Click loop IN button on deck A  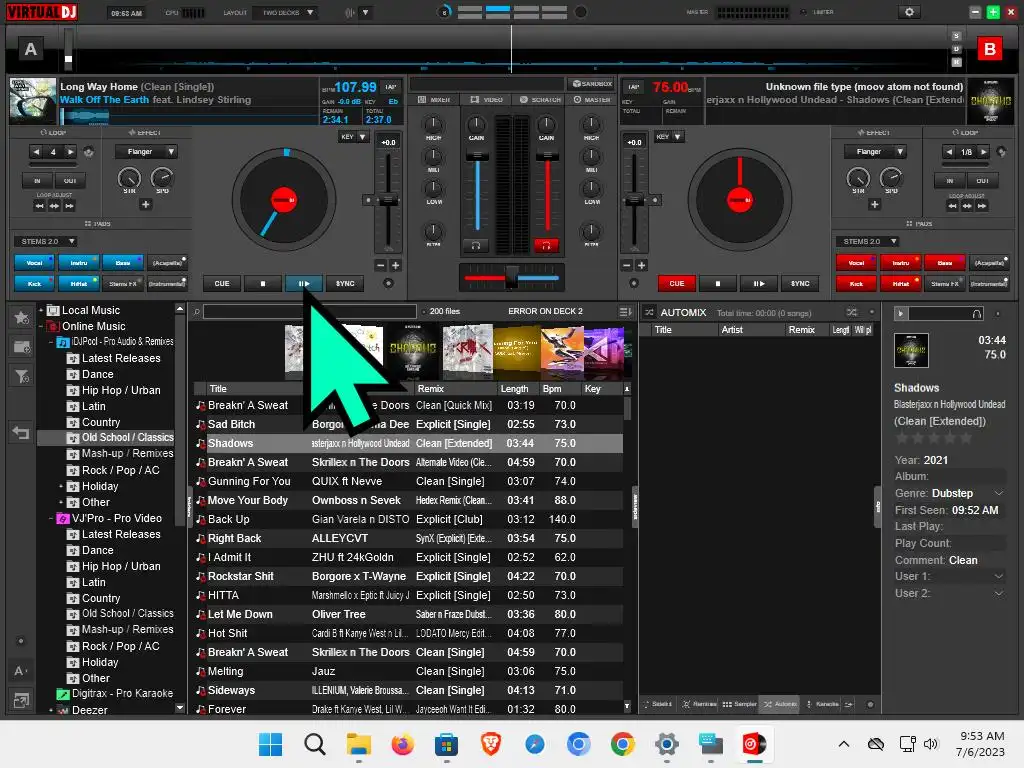(37, 181)
